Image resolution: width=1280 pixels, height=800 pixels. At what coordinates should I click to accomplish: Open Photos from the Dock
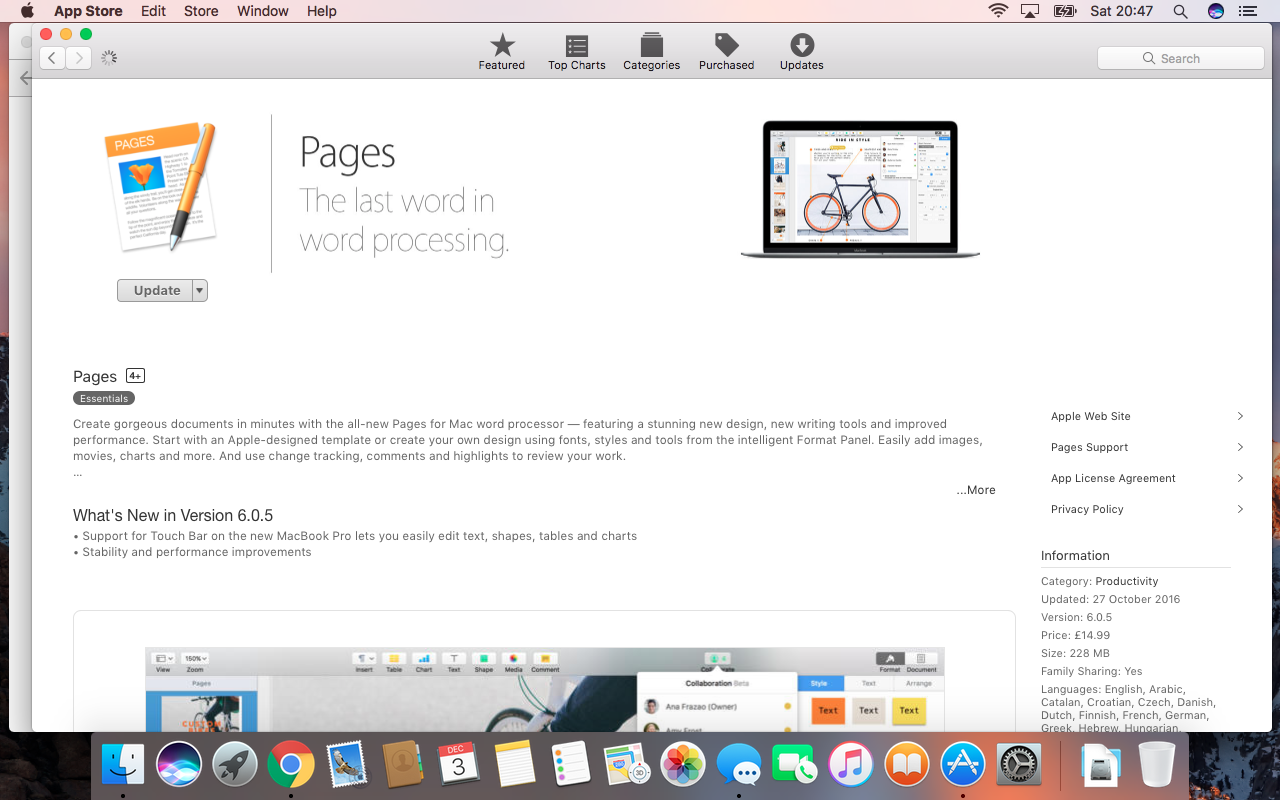tap(683, 766)
